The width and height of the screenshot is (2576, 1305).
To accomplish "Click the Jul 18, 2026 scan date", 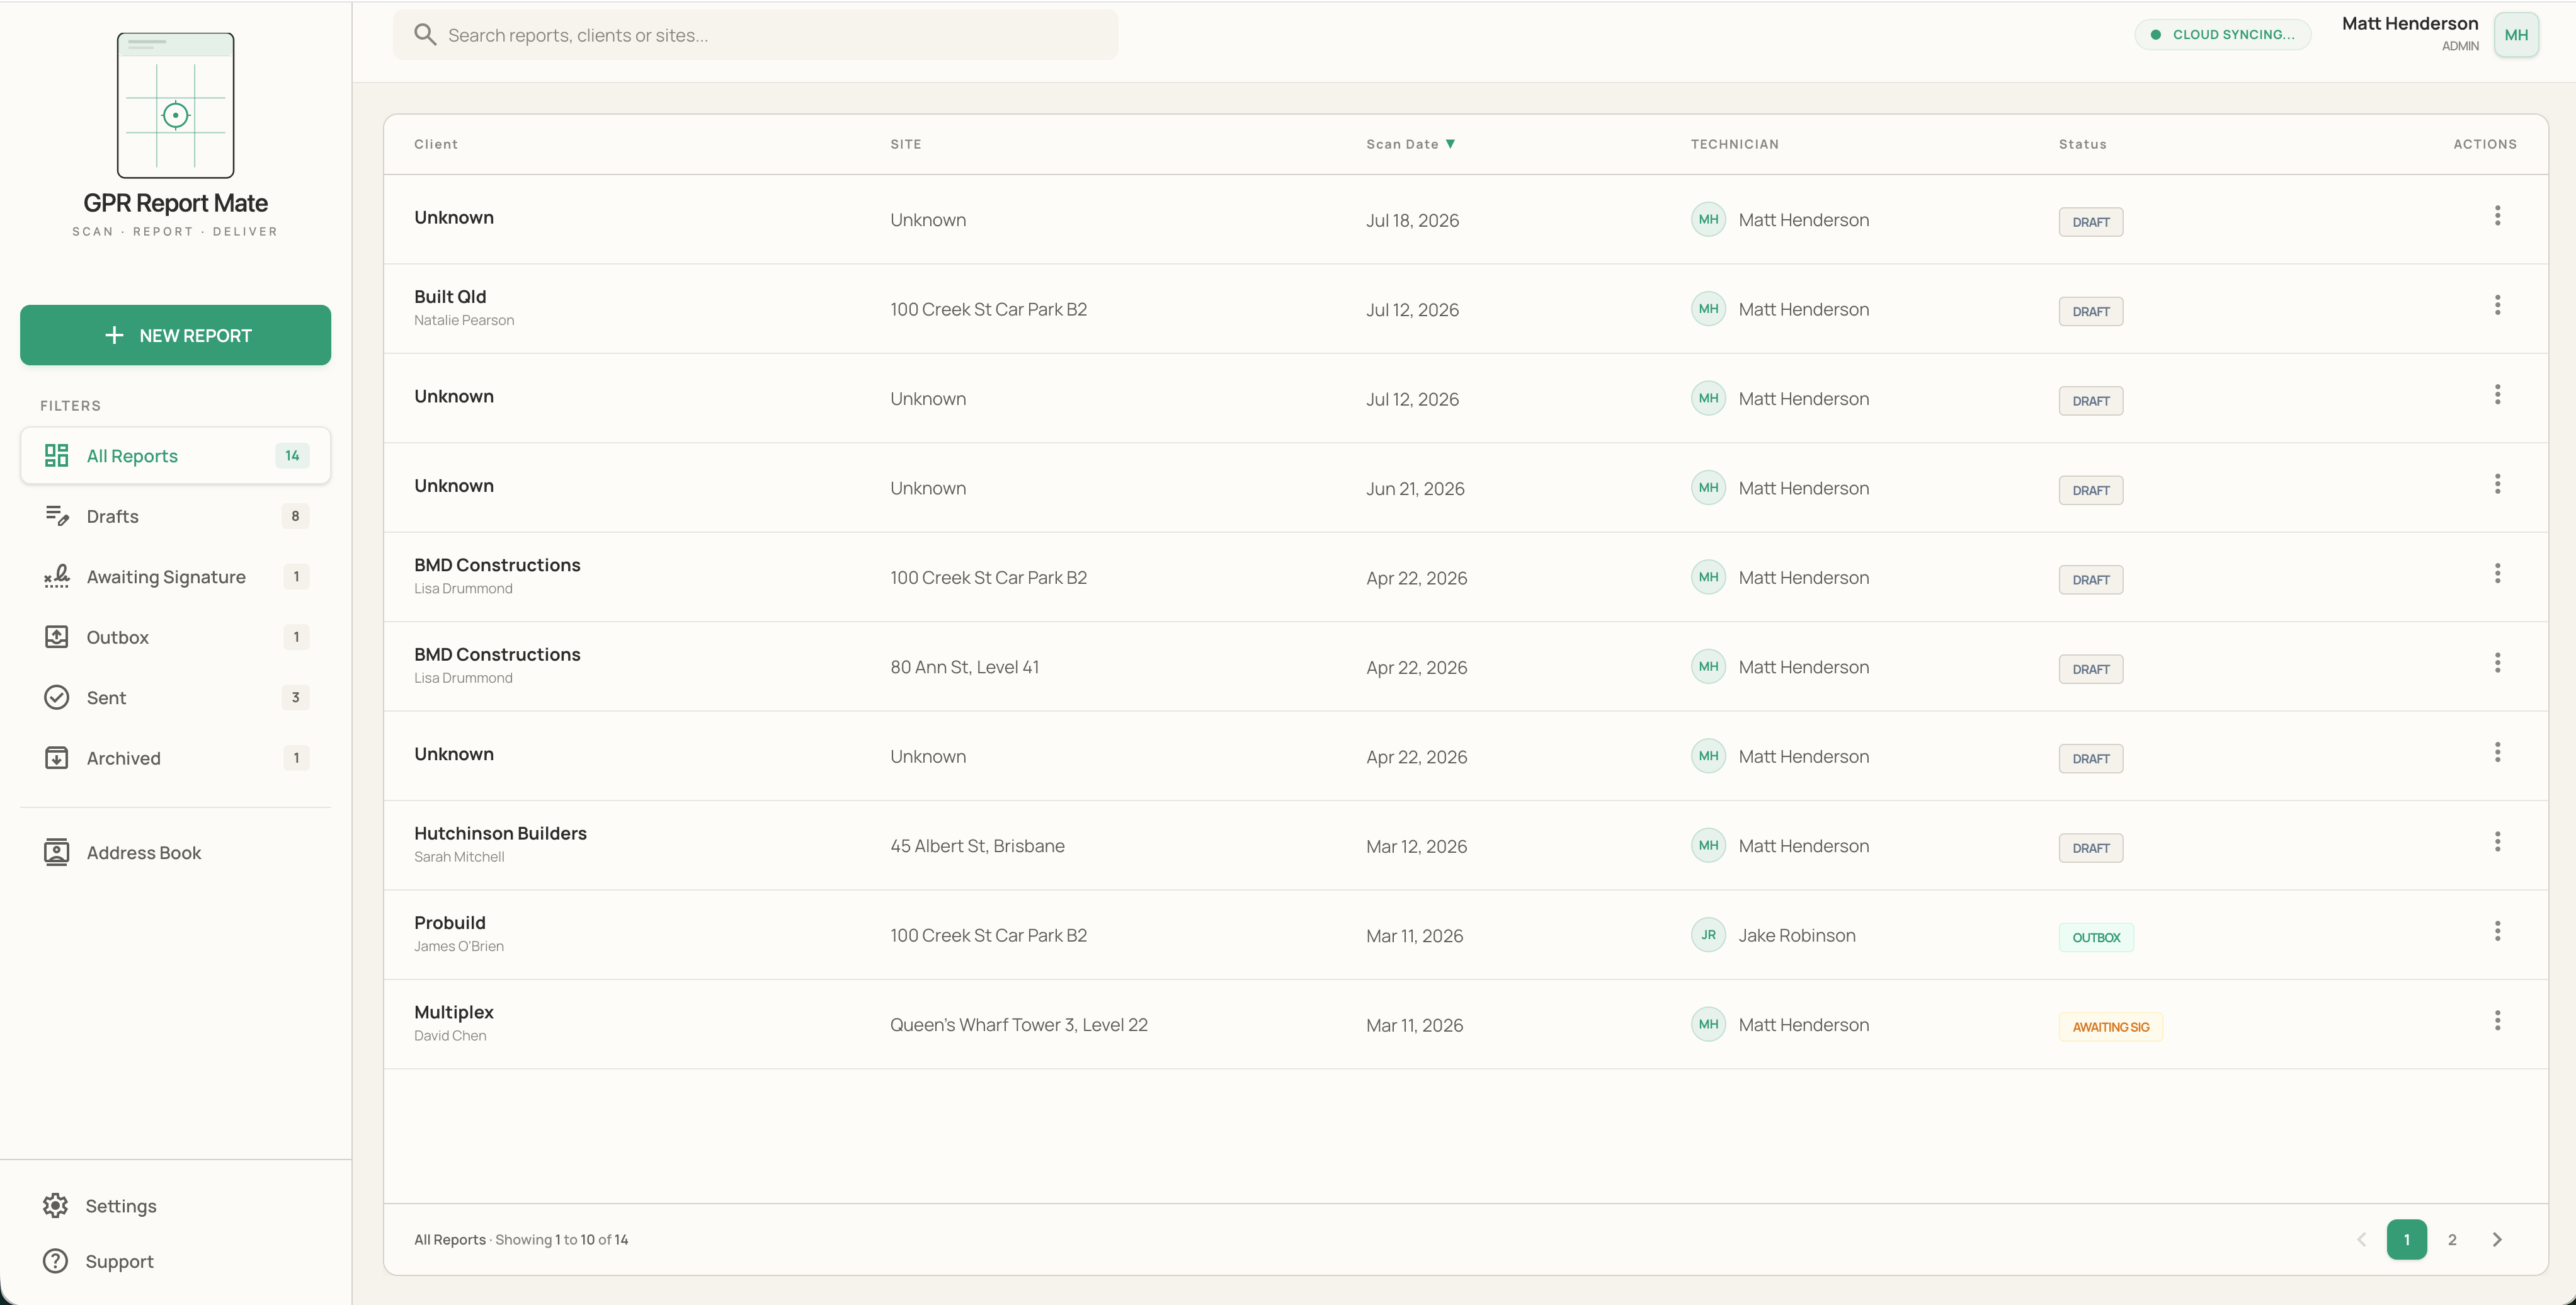I will coord(1412,220).
